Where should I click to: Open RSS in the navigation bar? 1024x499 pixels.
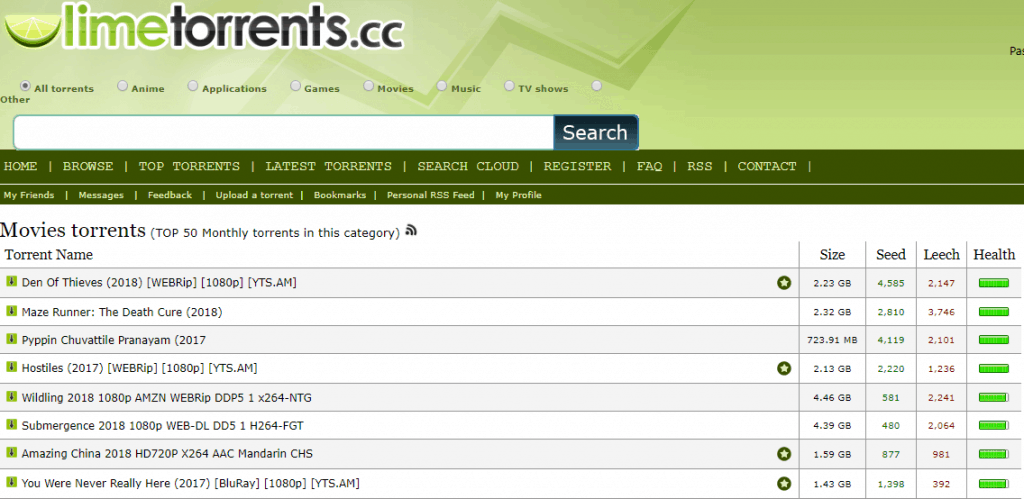(699, 166)
